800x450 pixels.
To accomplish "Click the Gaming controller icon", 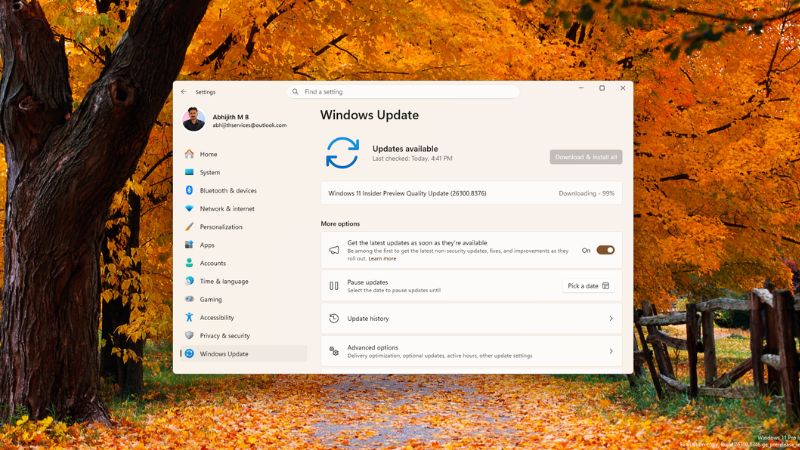I will click(189, 299).
